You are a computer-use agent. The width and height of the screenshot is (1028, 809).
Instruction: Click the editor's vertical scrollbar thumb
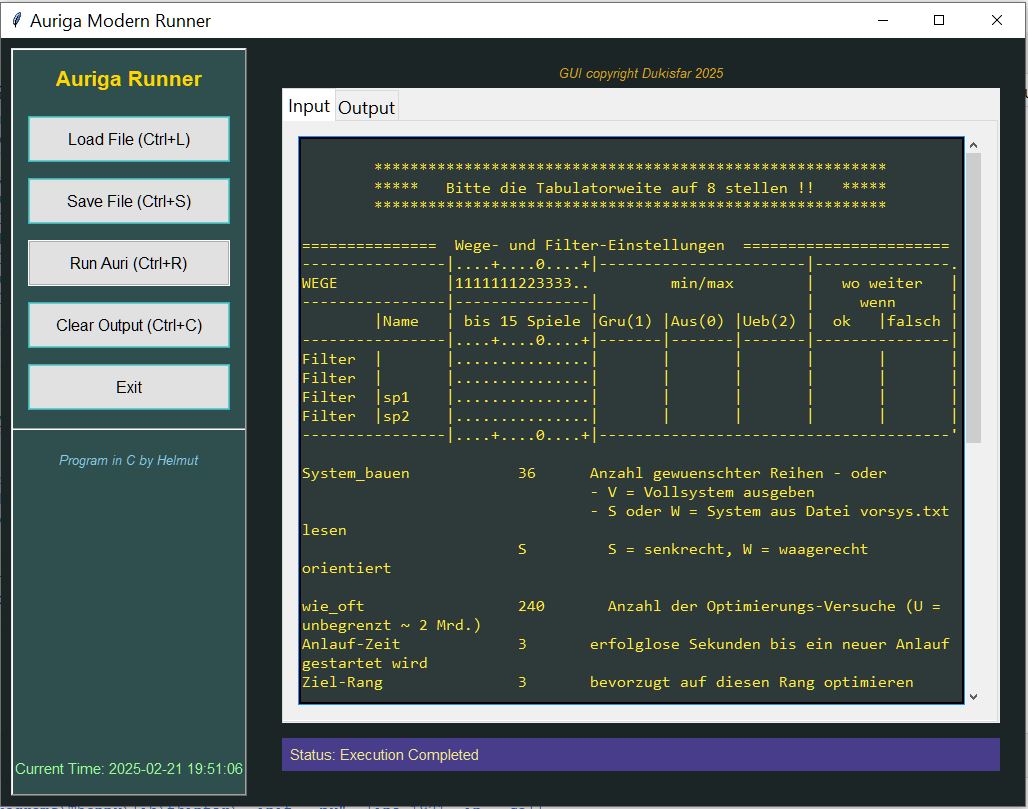coord(973,298)
